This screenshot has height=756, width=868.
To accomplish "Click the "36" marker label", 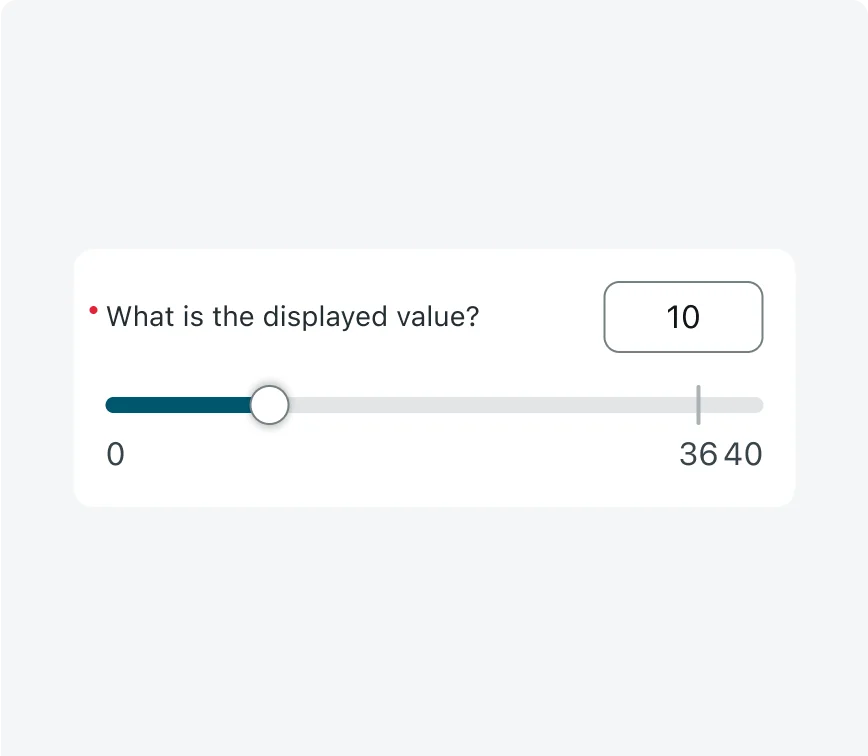I will 698,455.
